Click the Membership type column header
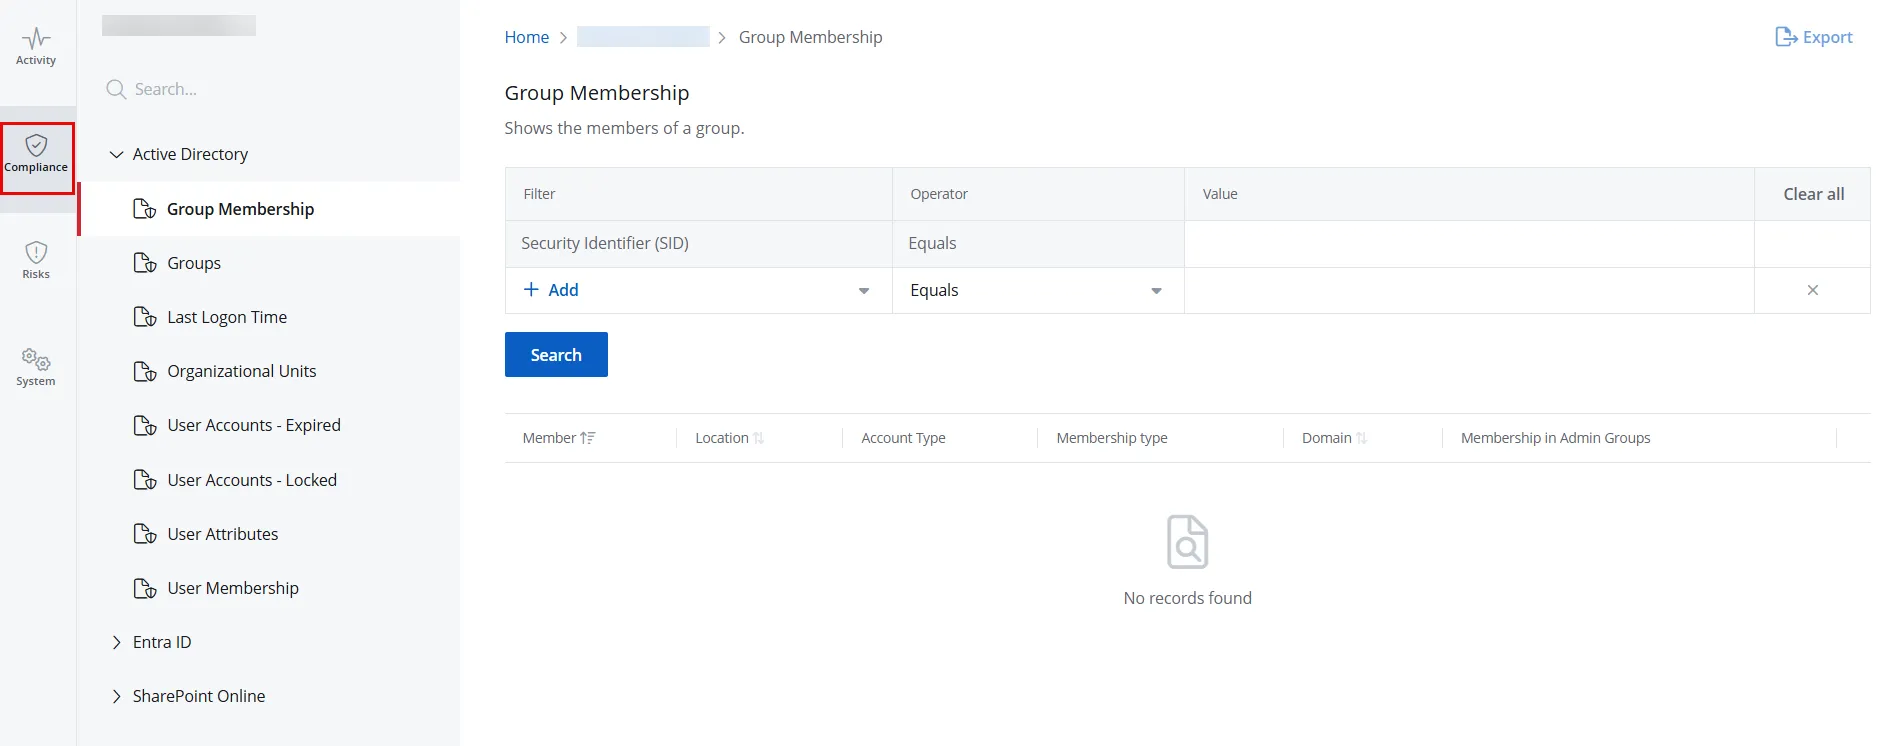Image resolution: width=1894 pixels, height=746 pixels. [x=1112, y=438]
